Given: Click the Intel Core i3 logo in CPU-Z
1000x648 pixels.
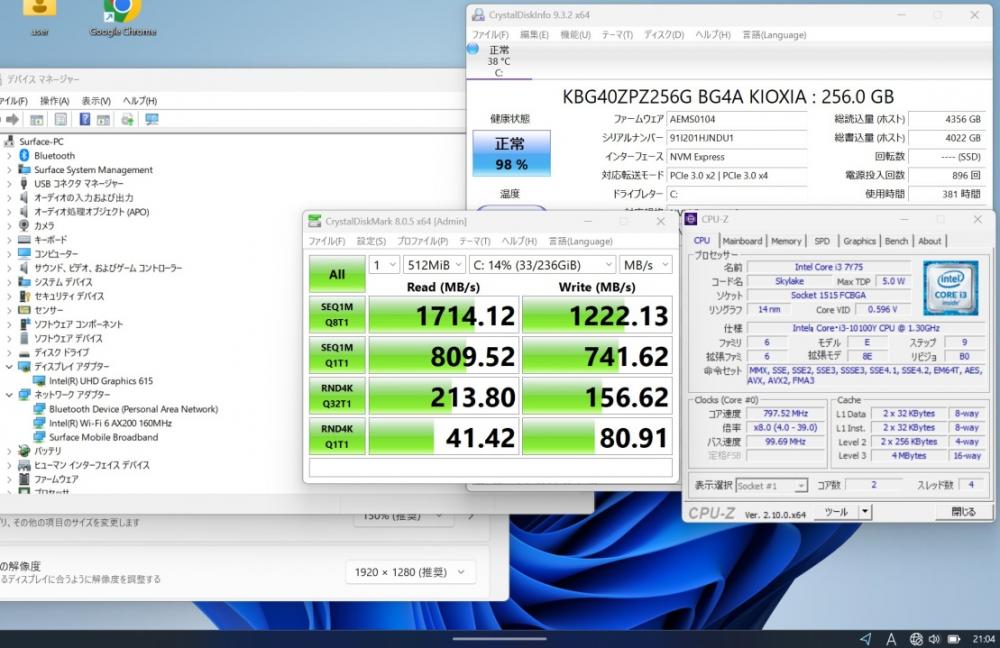Looking at the screenshot, I should pyautogui.click(x=950, y=288).
